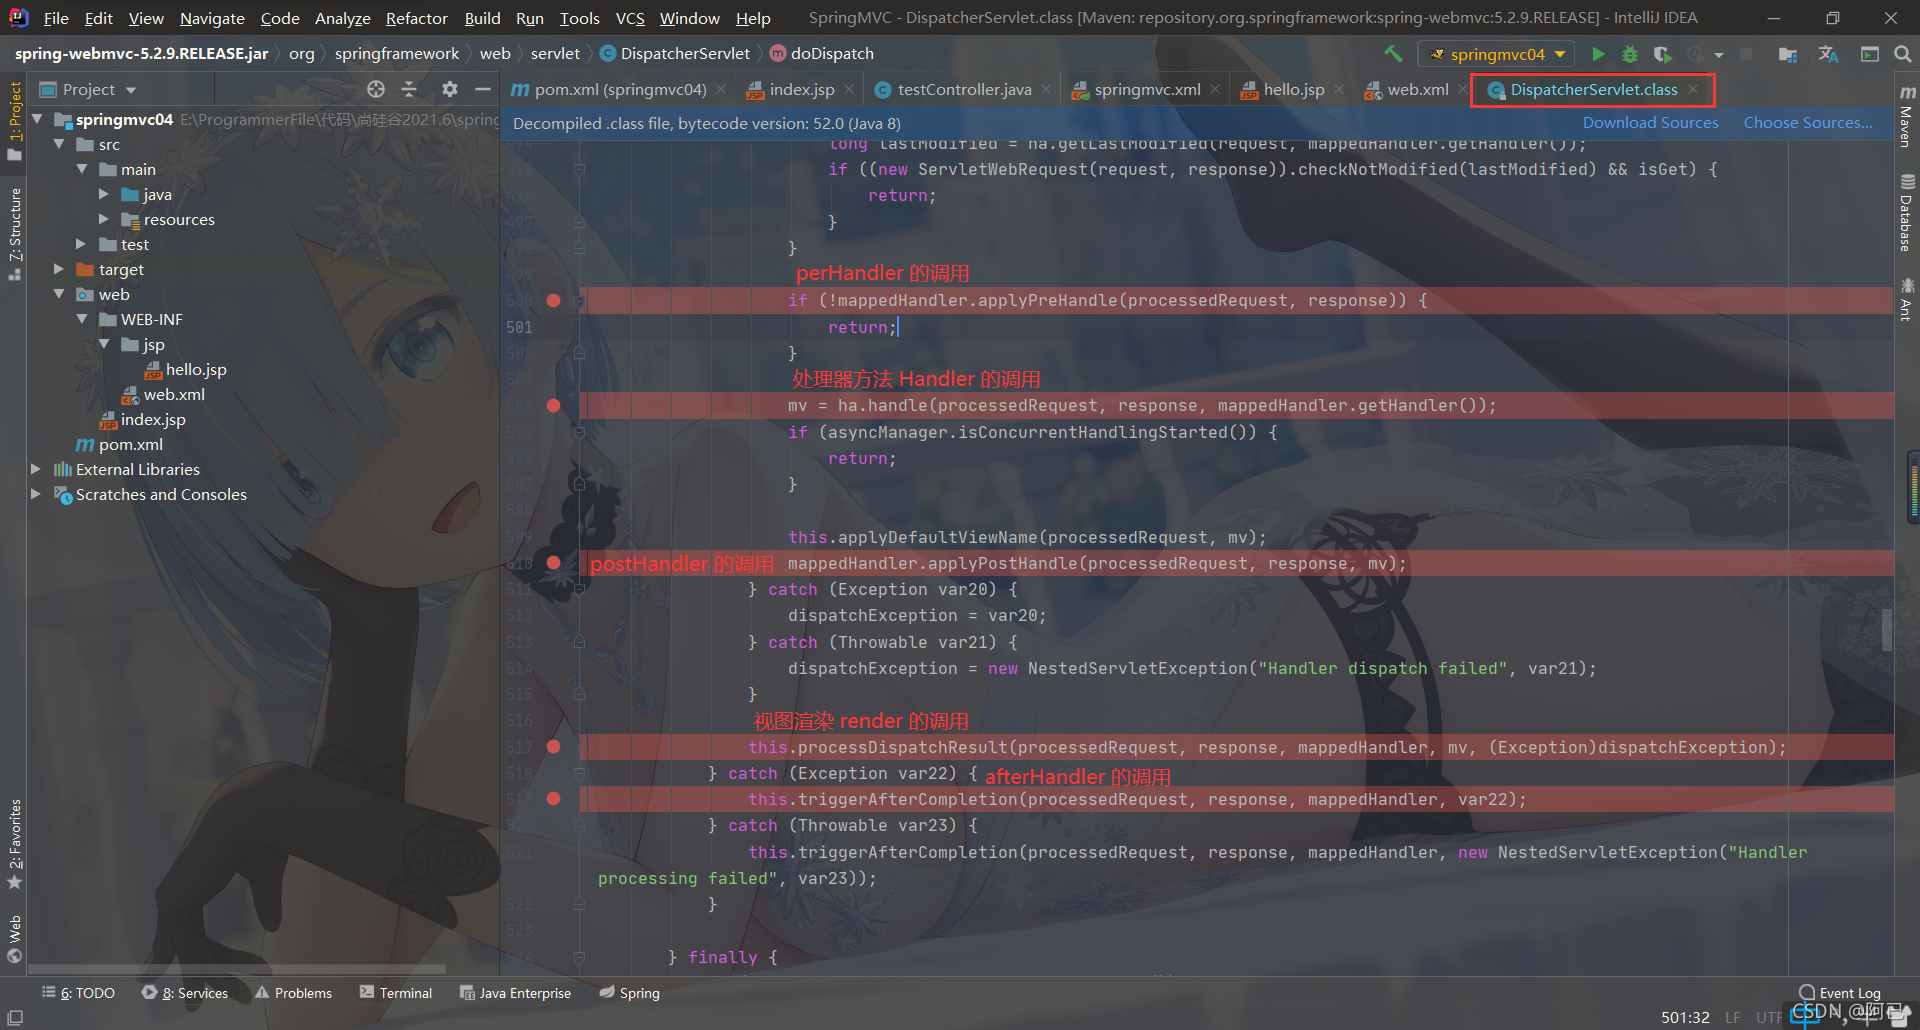The height and width of the screenshot is (1030, 1920).
Task: Expand the java folder
Action: (x=104, y=194)
